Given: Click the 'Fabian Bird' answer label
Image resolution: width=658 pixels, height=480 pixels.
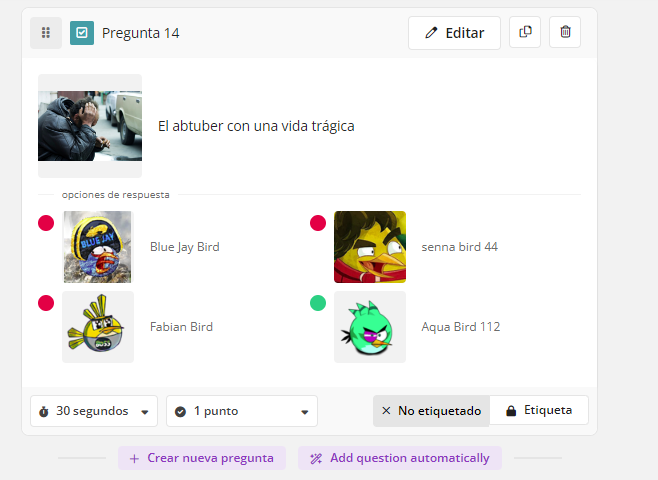Looking at the screenshot, I should point(181,327).
